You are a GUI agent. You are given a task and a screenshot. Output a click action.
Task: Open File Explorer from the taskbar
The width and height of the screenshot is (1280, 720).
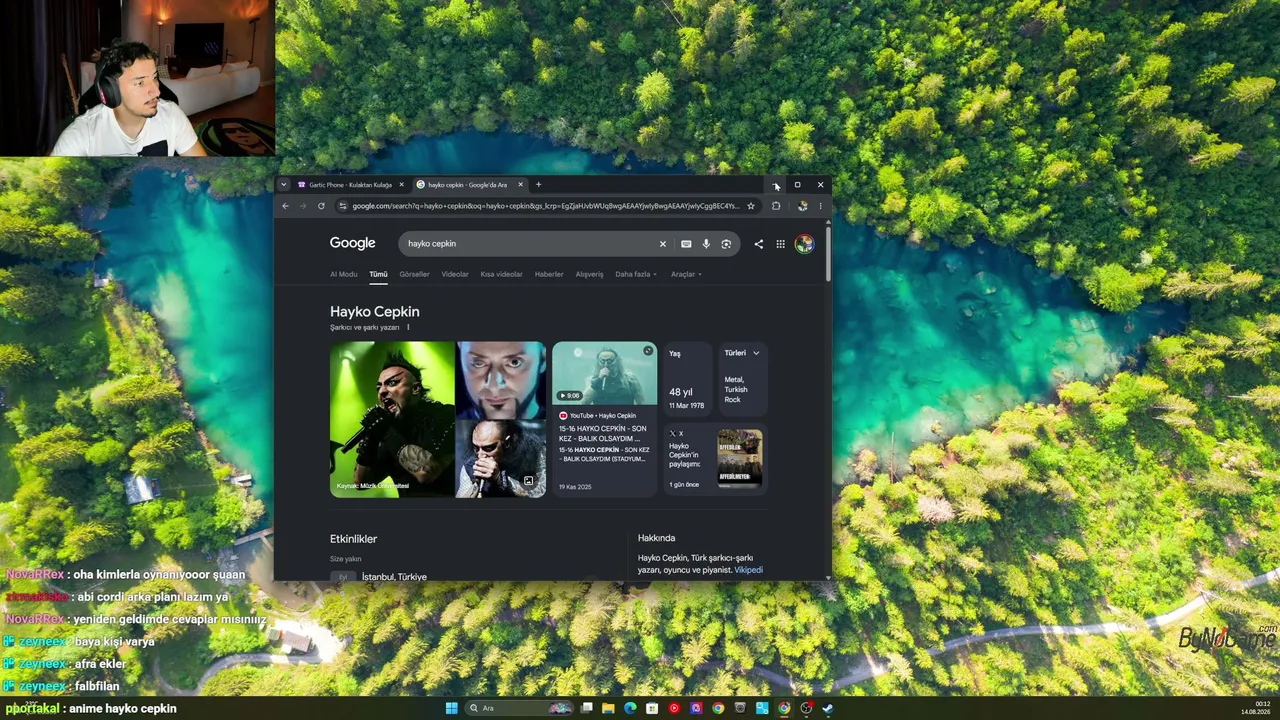click(608, 708)
